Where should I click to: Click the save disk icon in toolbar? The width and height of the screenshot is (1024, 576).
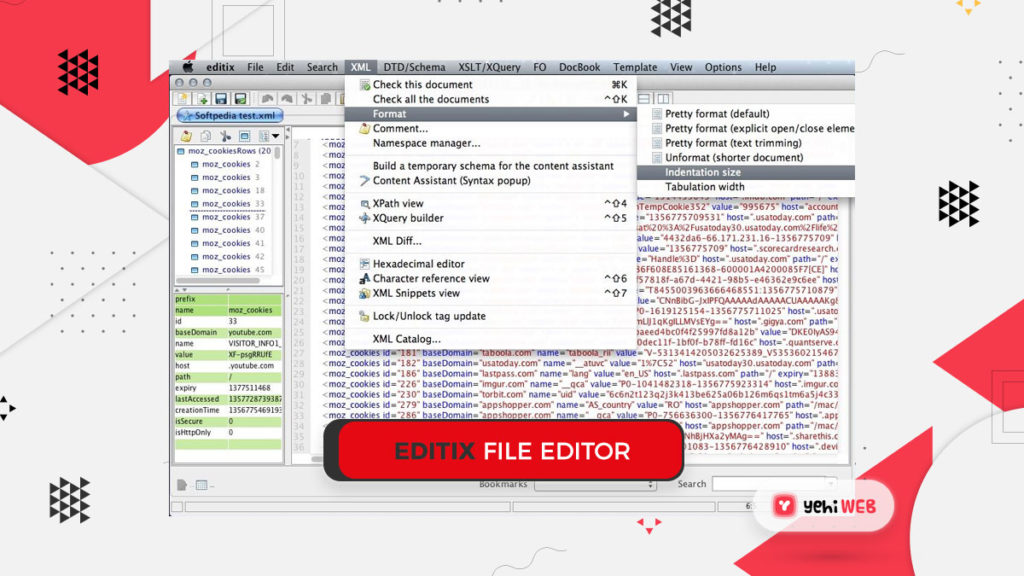[221, 99]
